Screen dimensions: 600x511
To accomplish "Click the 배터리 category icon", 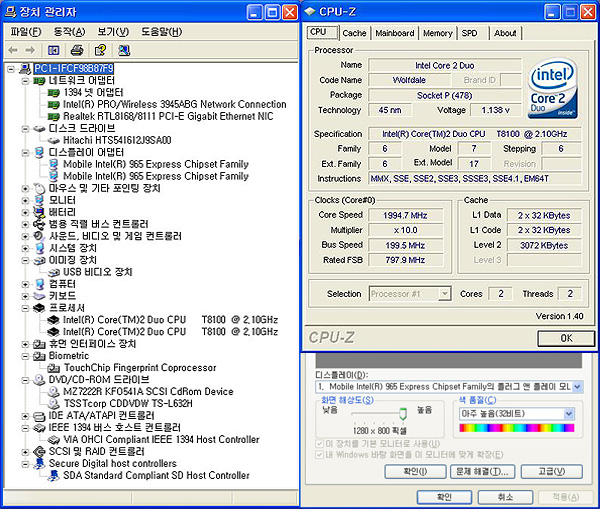I will tap(39, 212).
